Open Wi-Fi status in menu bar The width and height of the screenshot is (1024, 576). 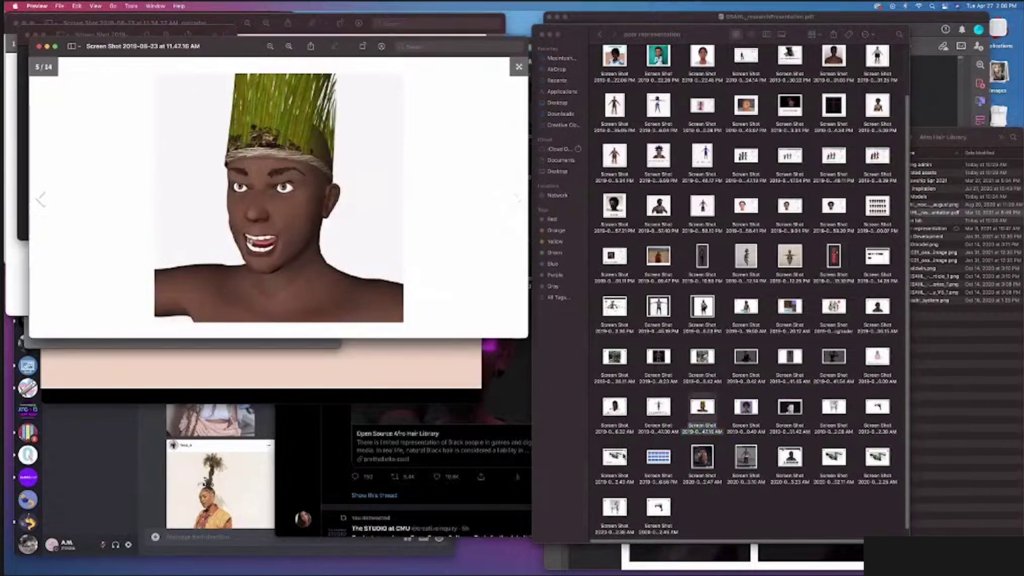coord(918,6)
